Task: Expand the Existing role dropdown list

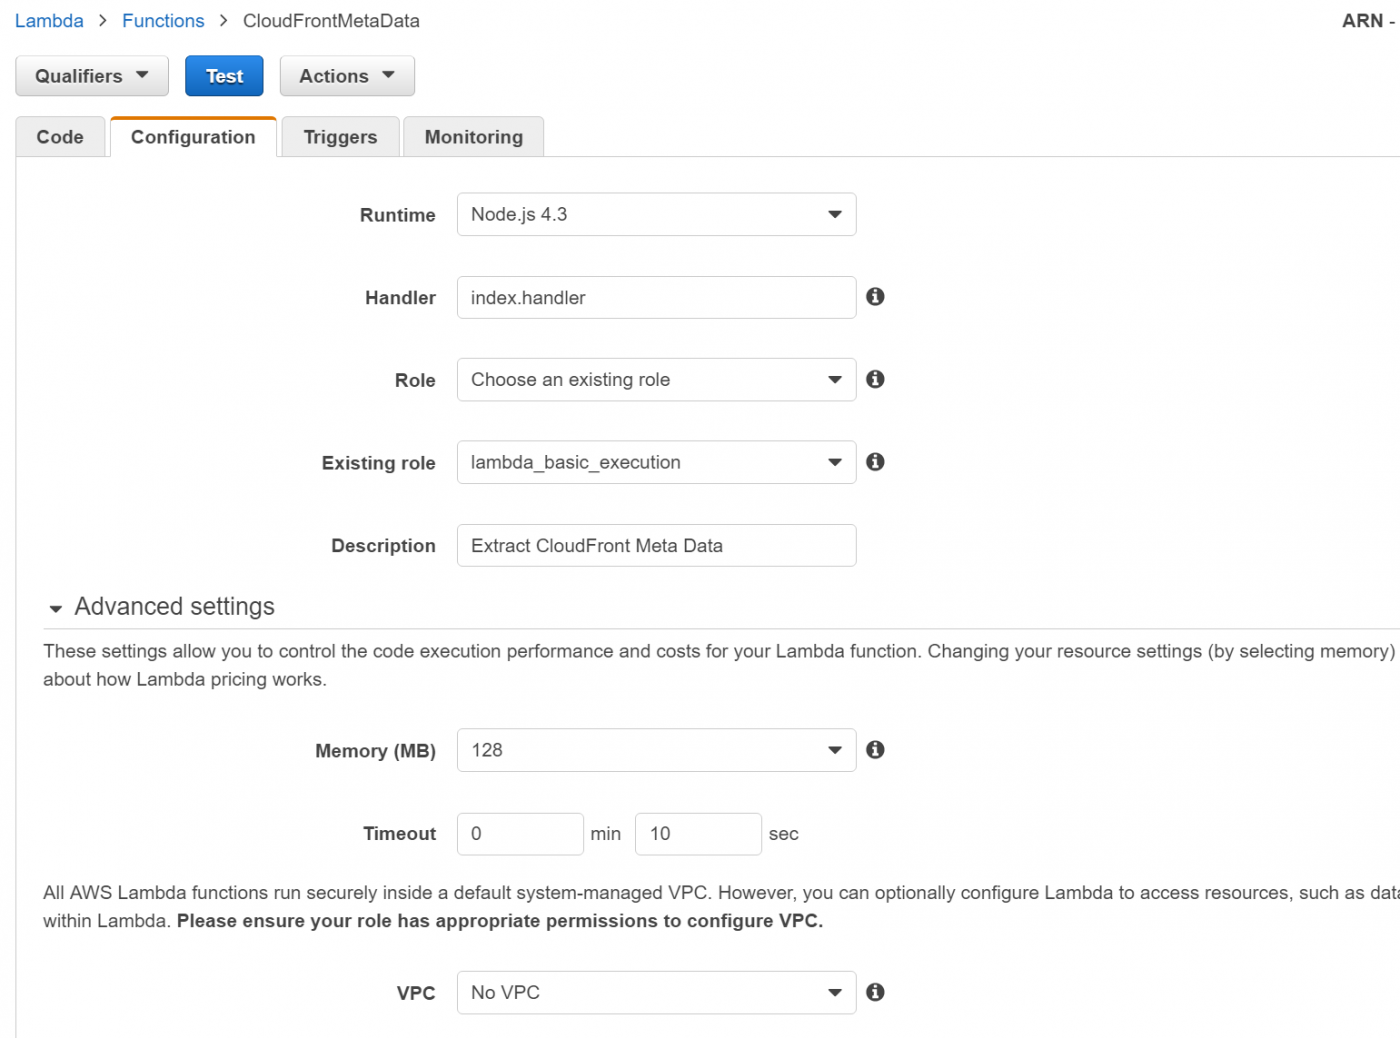Action: coord(656,463)
